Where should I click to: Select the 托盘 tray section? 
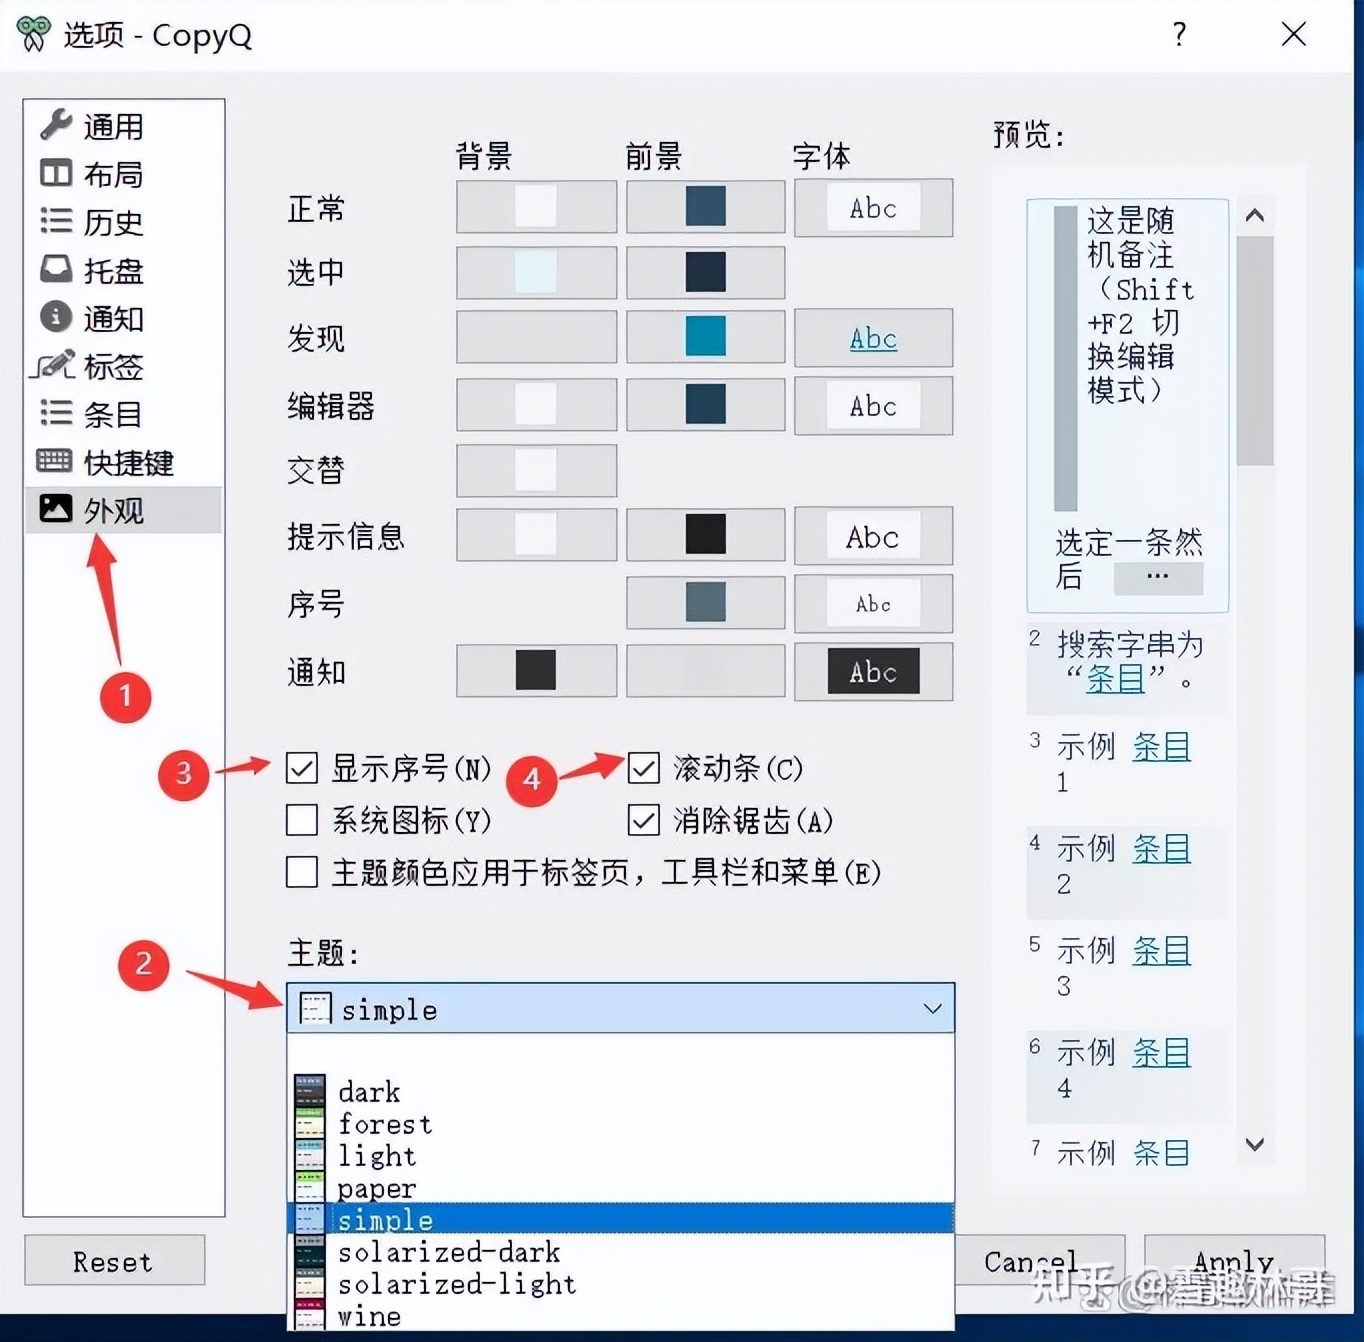click(123, 270)
